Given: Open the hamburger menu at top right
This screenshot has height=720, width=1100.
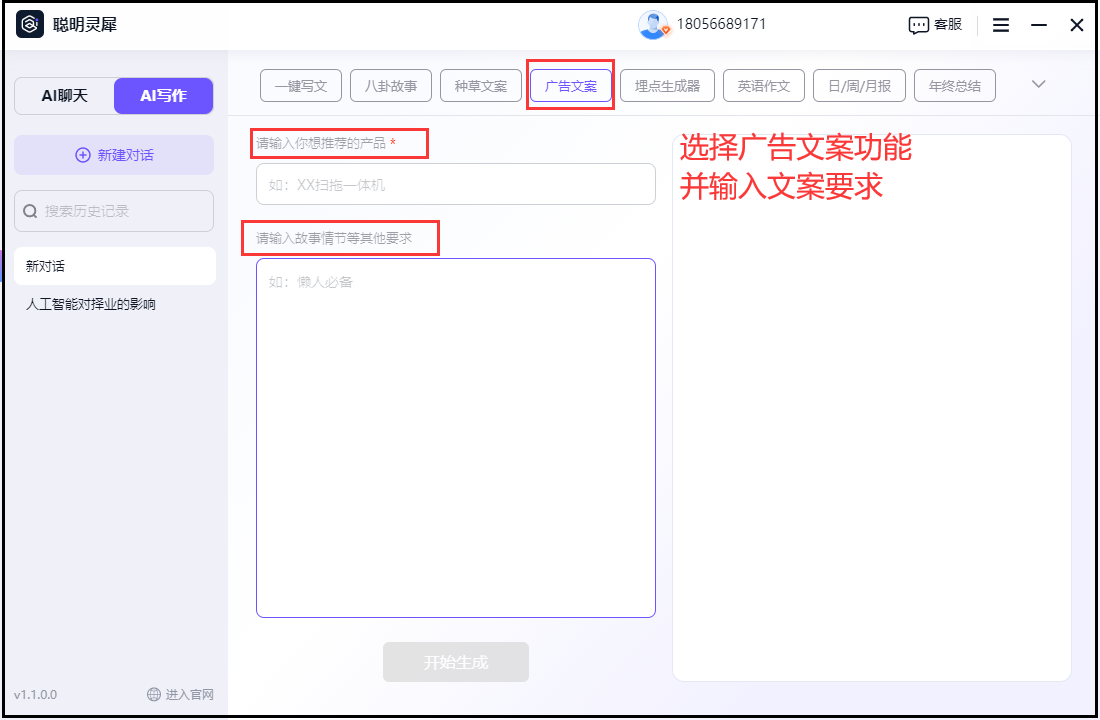Looking at the screenshot, I should click(1000, 24).
